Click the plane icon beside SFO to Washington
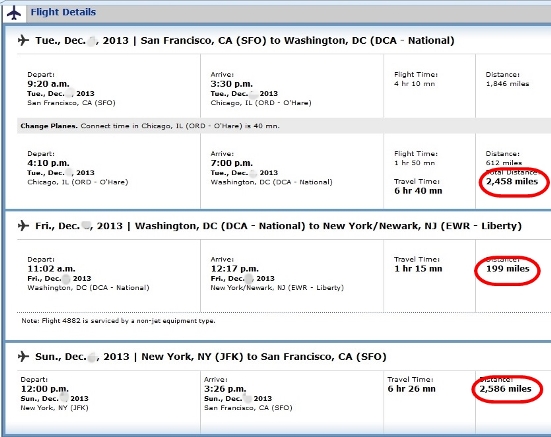 [x=23, y=40]
